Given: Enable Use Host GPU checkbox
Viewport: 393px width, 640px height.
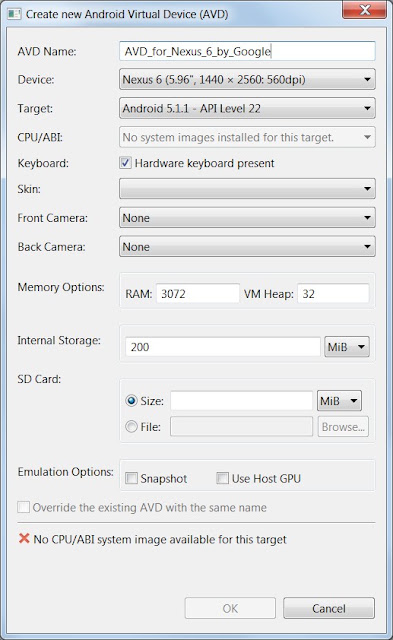Looking at the screenshot, I should [222, 478].
